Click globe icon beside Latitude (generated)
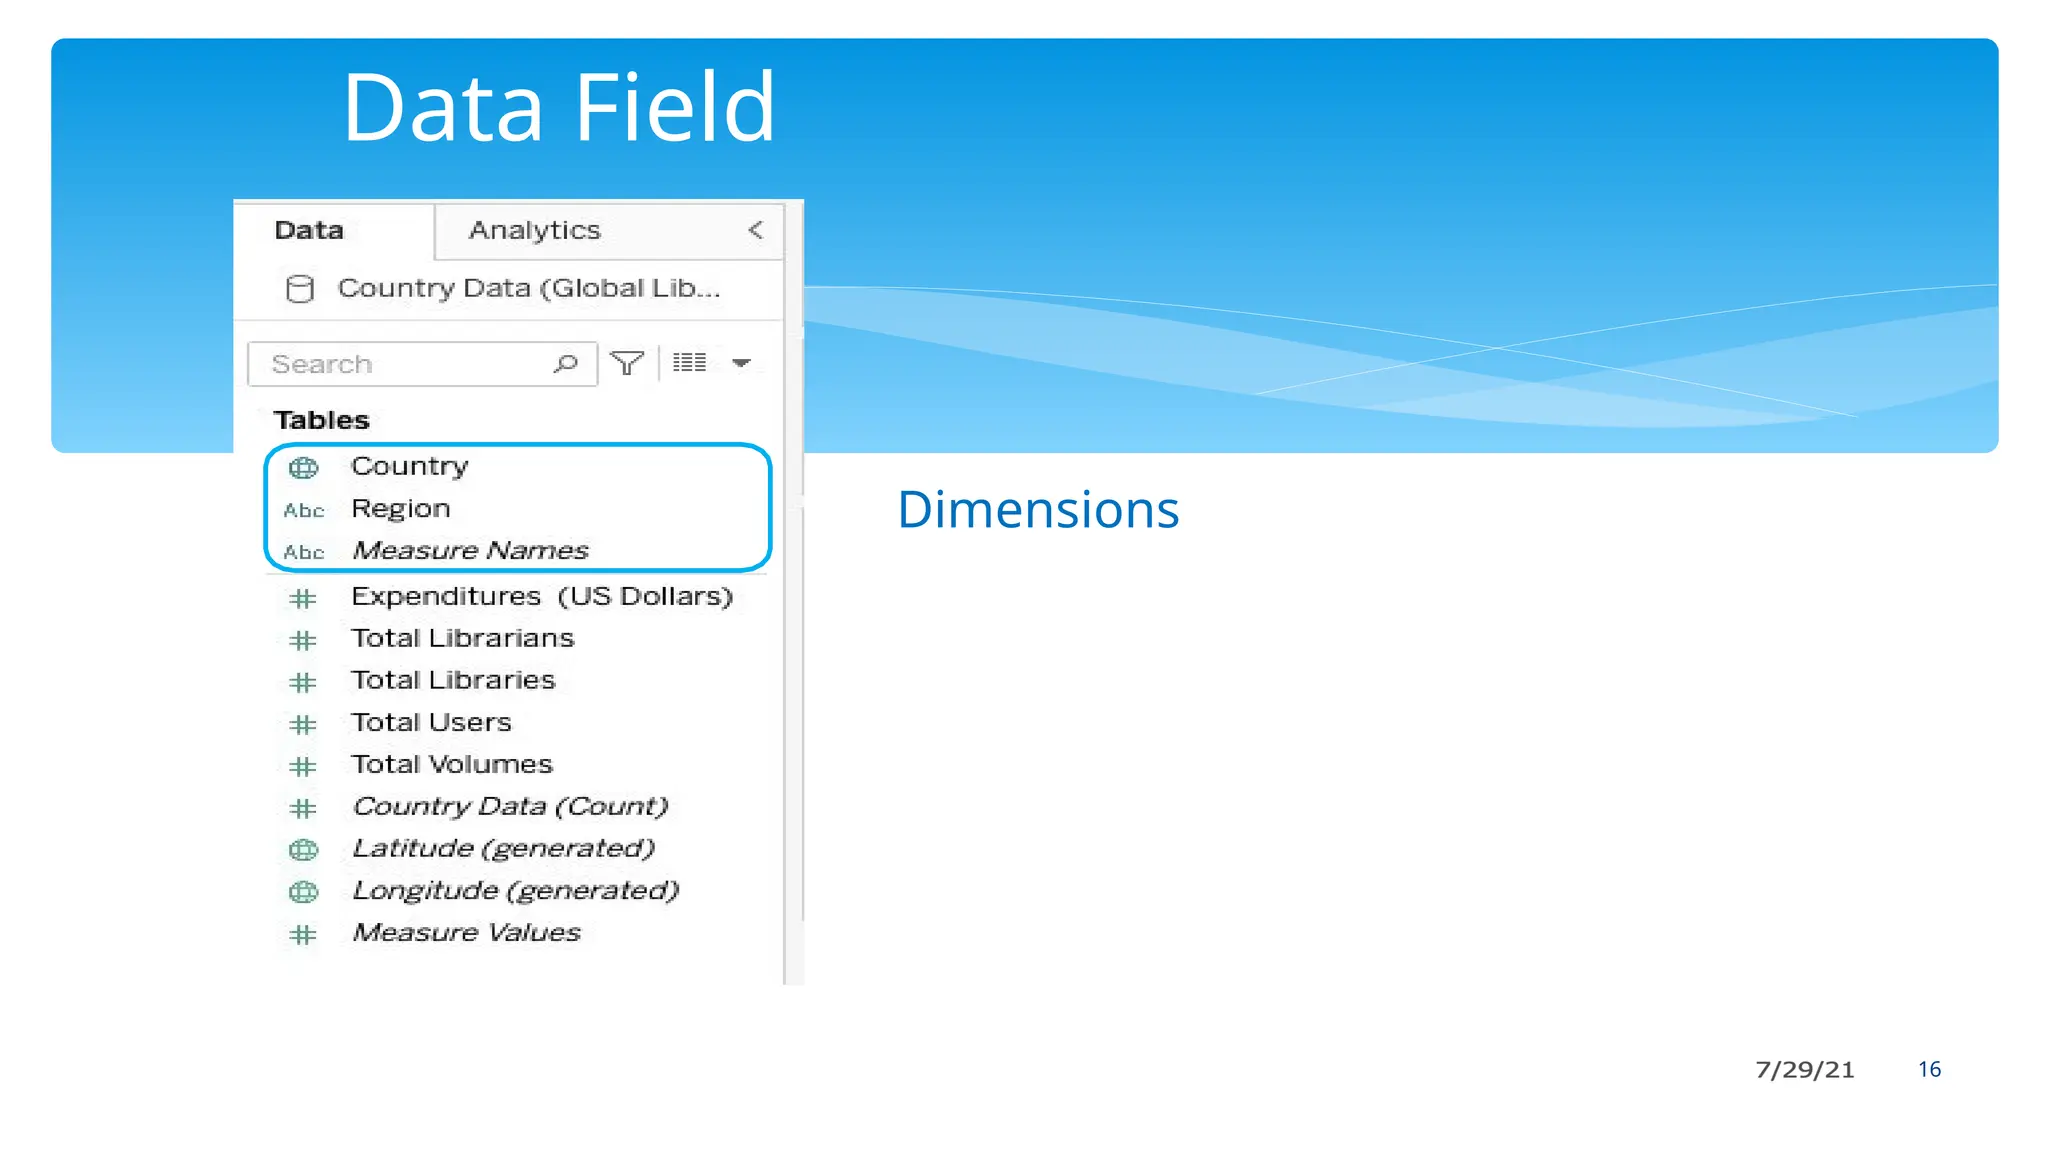Image resolution: width=2048 pixels, height=1152 pixels. pos(303,850)
